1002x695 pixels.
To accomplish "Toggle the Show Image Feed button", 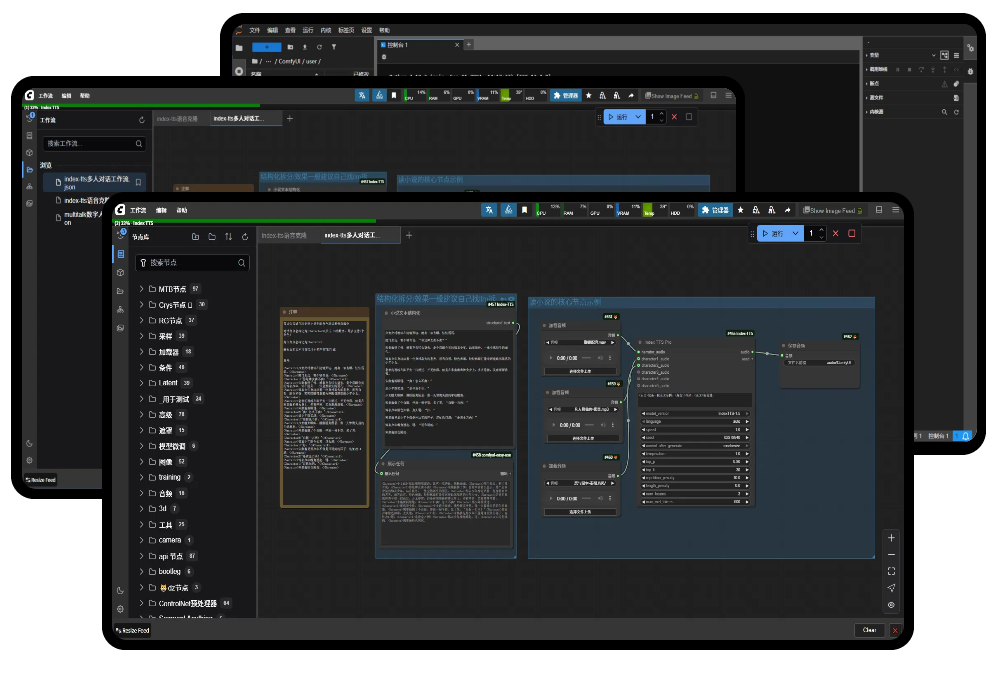I will point(832,211).
